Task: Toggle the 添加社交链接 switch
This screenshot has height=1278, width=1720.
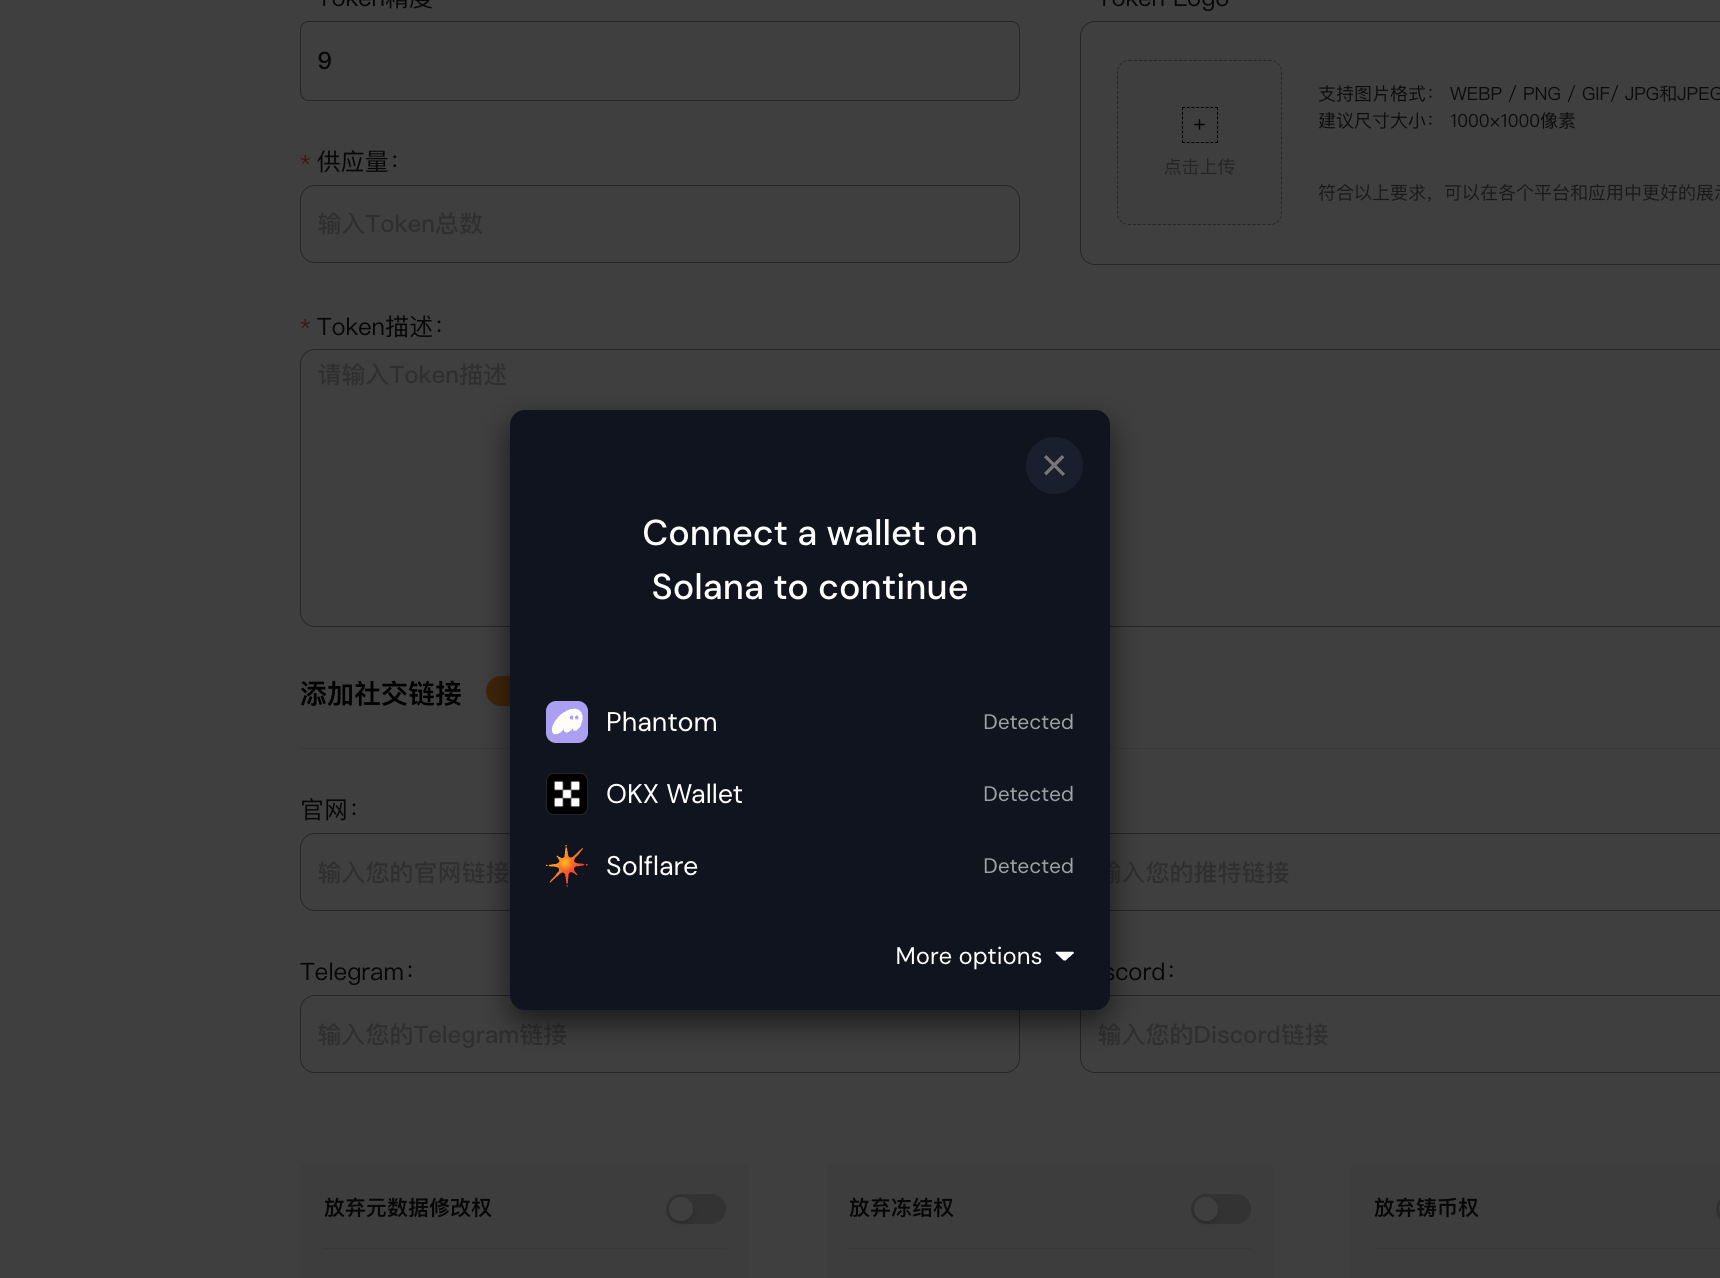Action: click(498, 691)
